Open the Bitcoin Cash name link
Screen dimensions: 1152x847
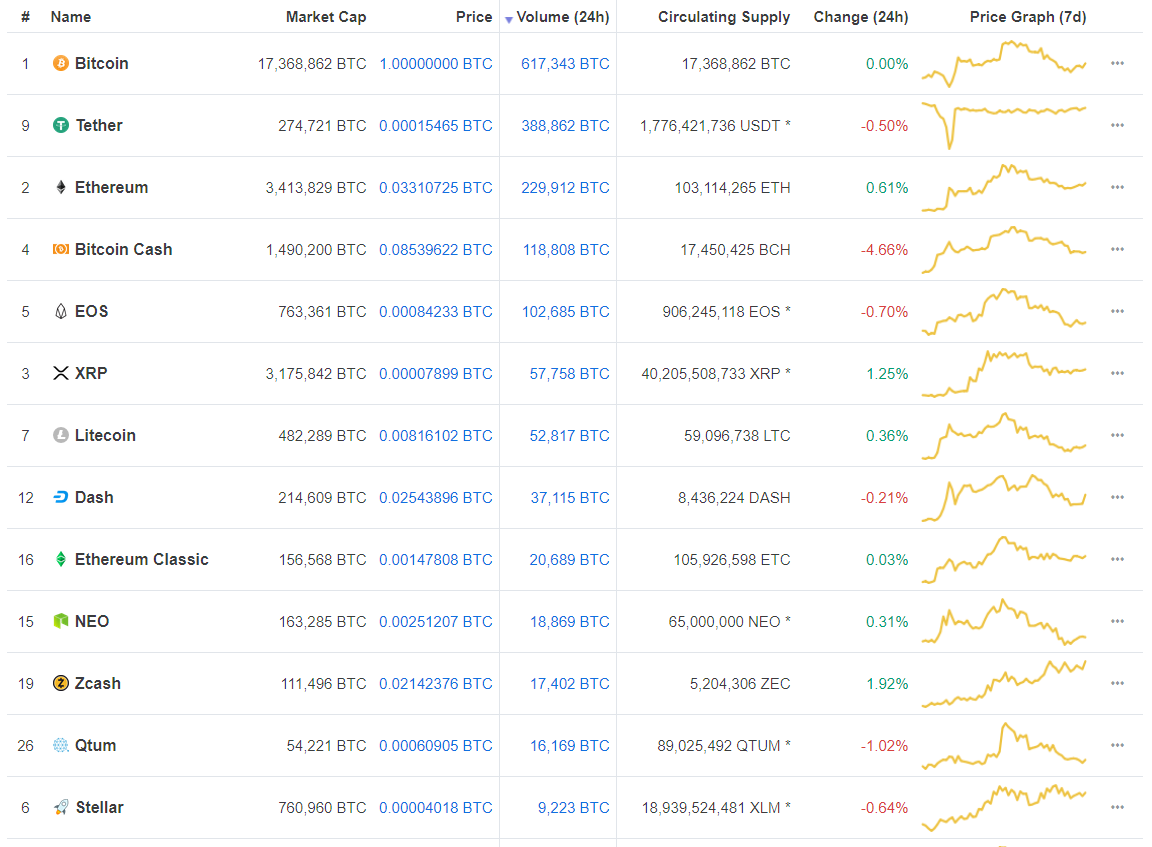pyautogui.click(x=123, y=250)
